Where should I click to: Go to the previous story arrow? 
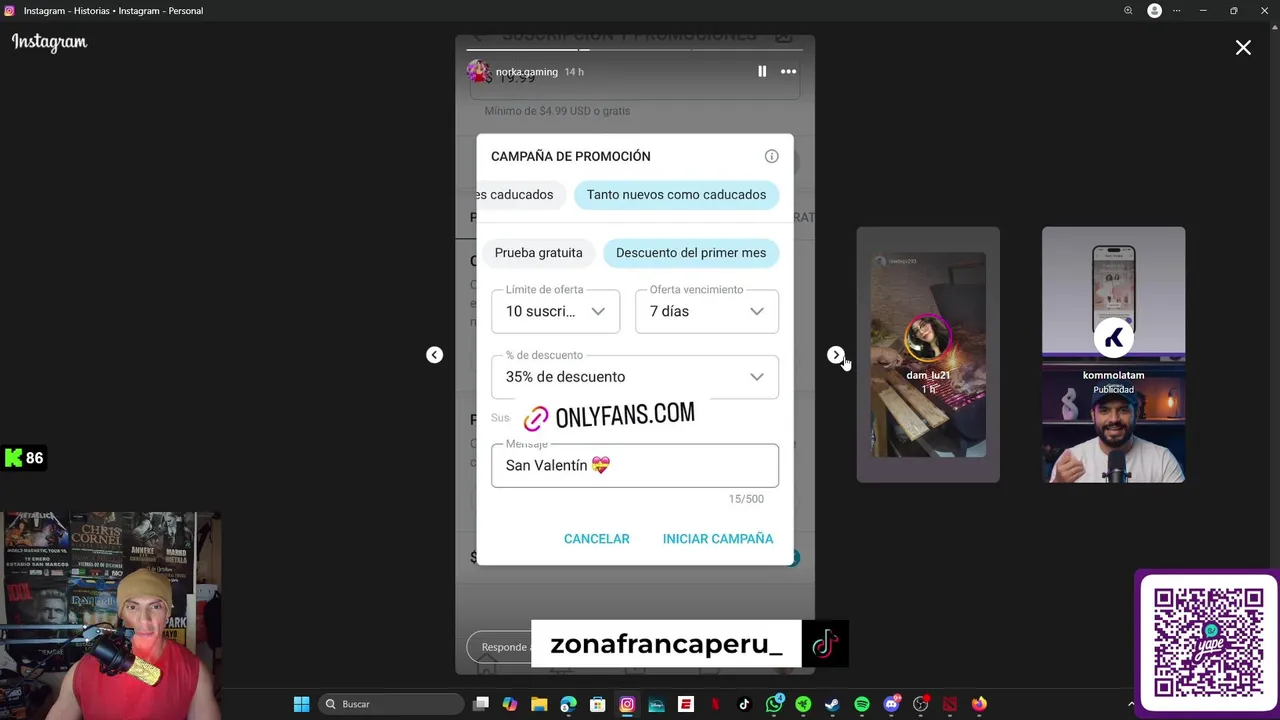[434, 355]
